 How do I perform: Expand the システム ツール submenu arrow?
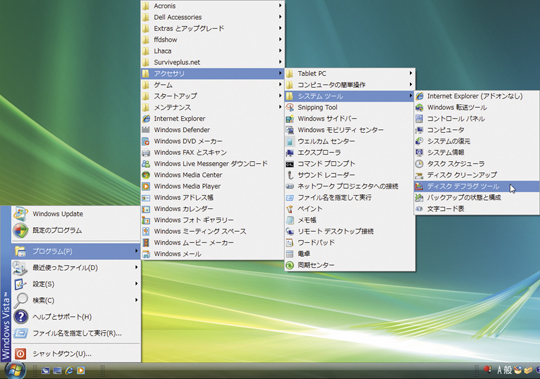(x=411, y=96)
